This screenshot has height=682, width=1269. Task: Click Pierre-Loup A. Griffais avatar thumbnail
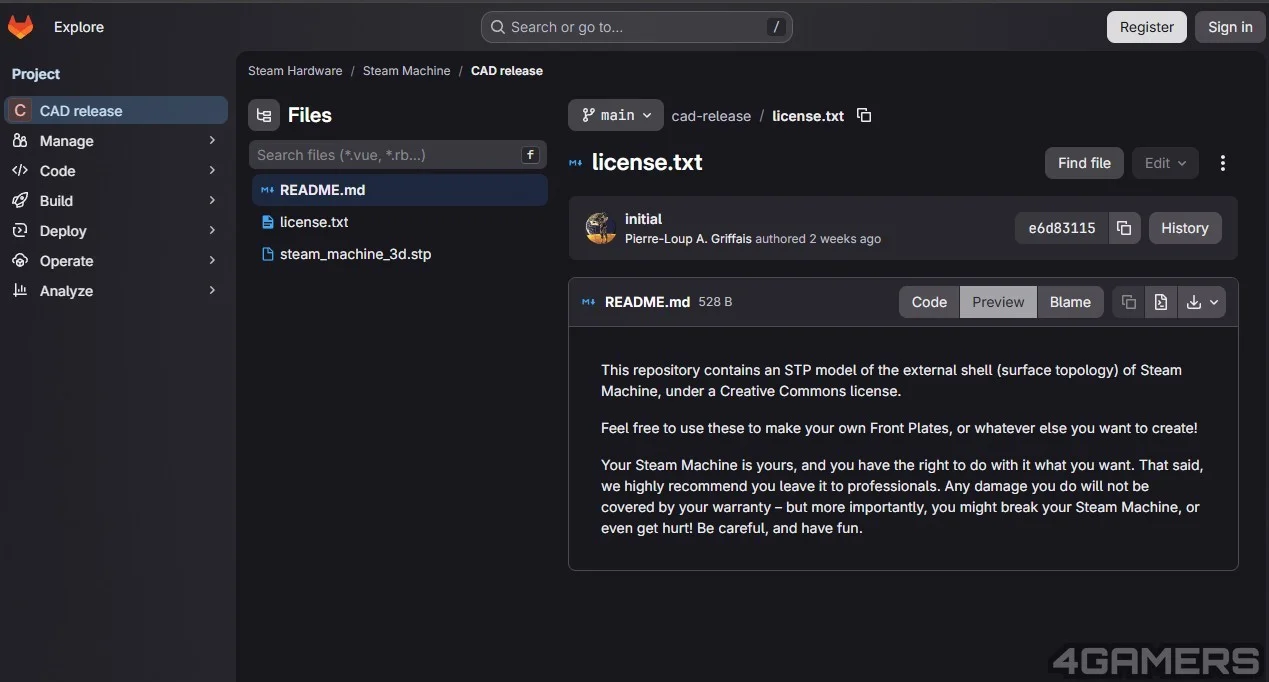[x=601, y=228]
